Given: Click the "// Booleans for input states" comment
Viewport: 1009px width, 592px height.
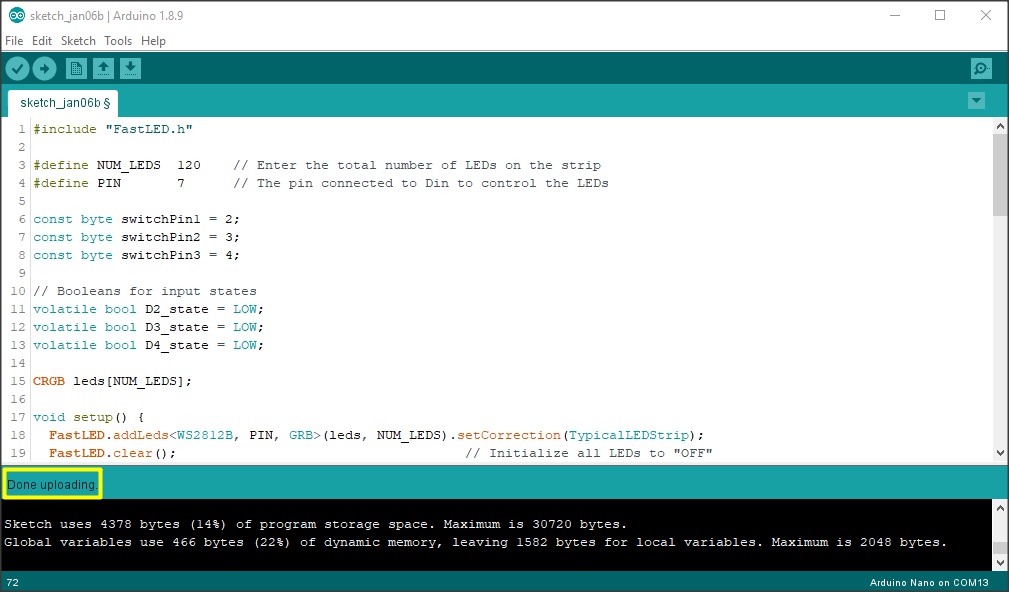Looking at the screenshot, I should [145, 291].
